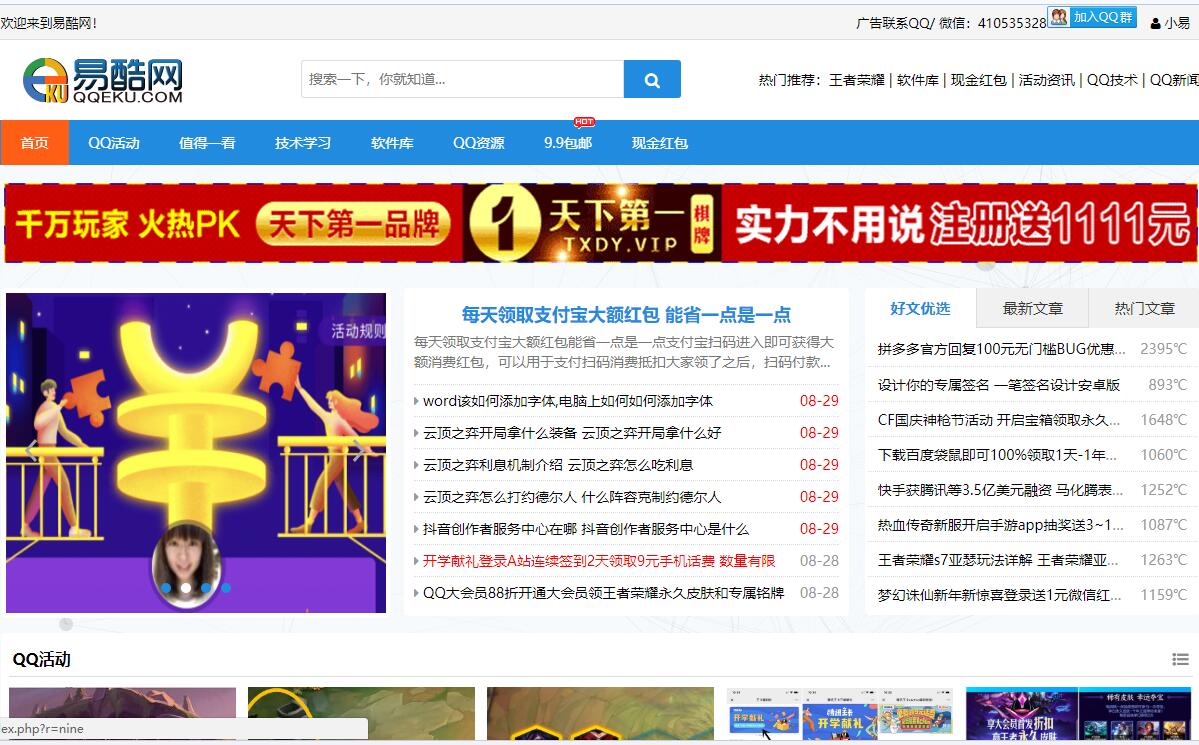
Task: Open the 9.9包邮 navigation item
Action: click(568, 143)
